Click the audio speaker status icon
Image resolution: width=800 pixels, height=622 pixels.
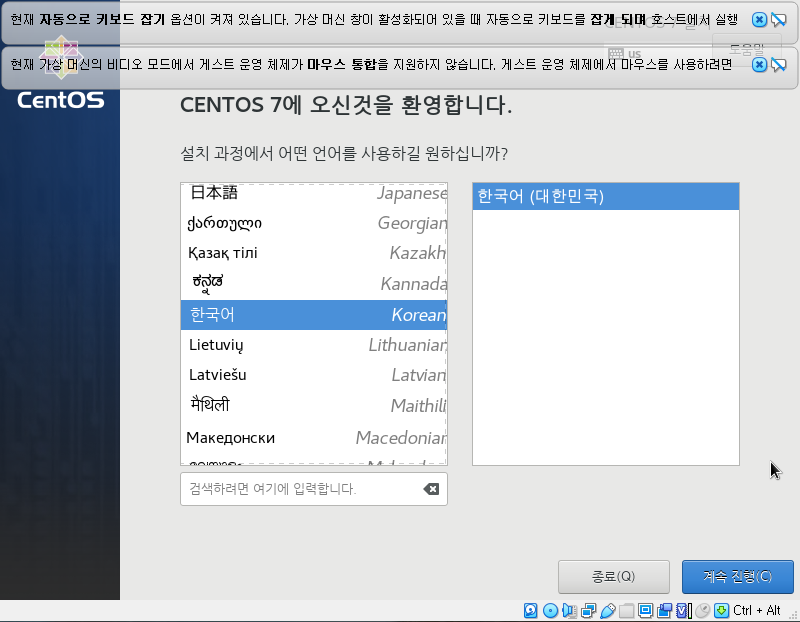tap(569, 610)
